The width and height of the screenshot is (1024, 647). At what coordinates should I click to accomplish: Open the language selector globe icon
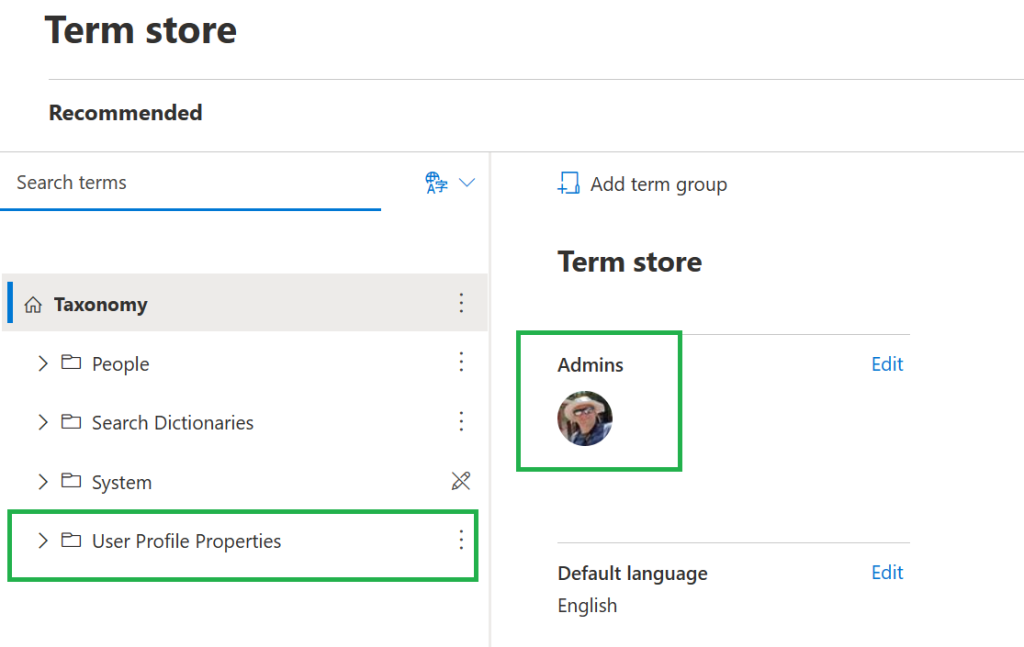[436, 183]
